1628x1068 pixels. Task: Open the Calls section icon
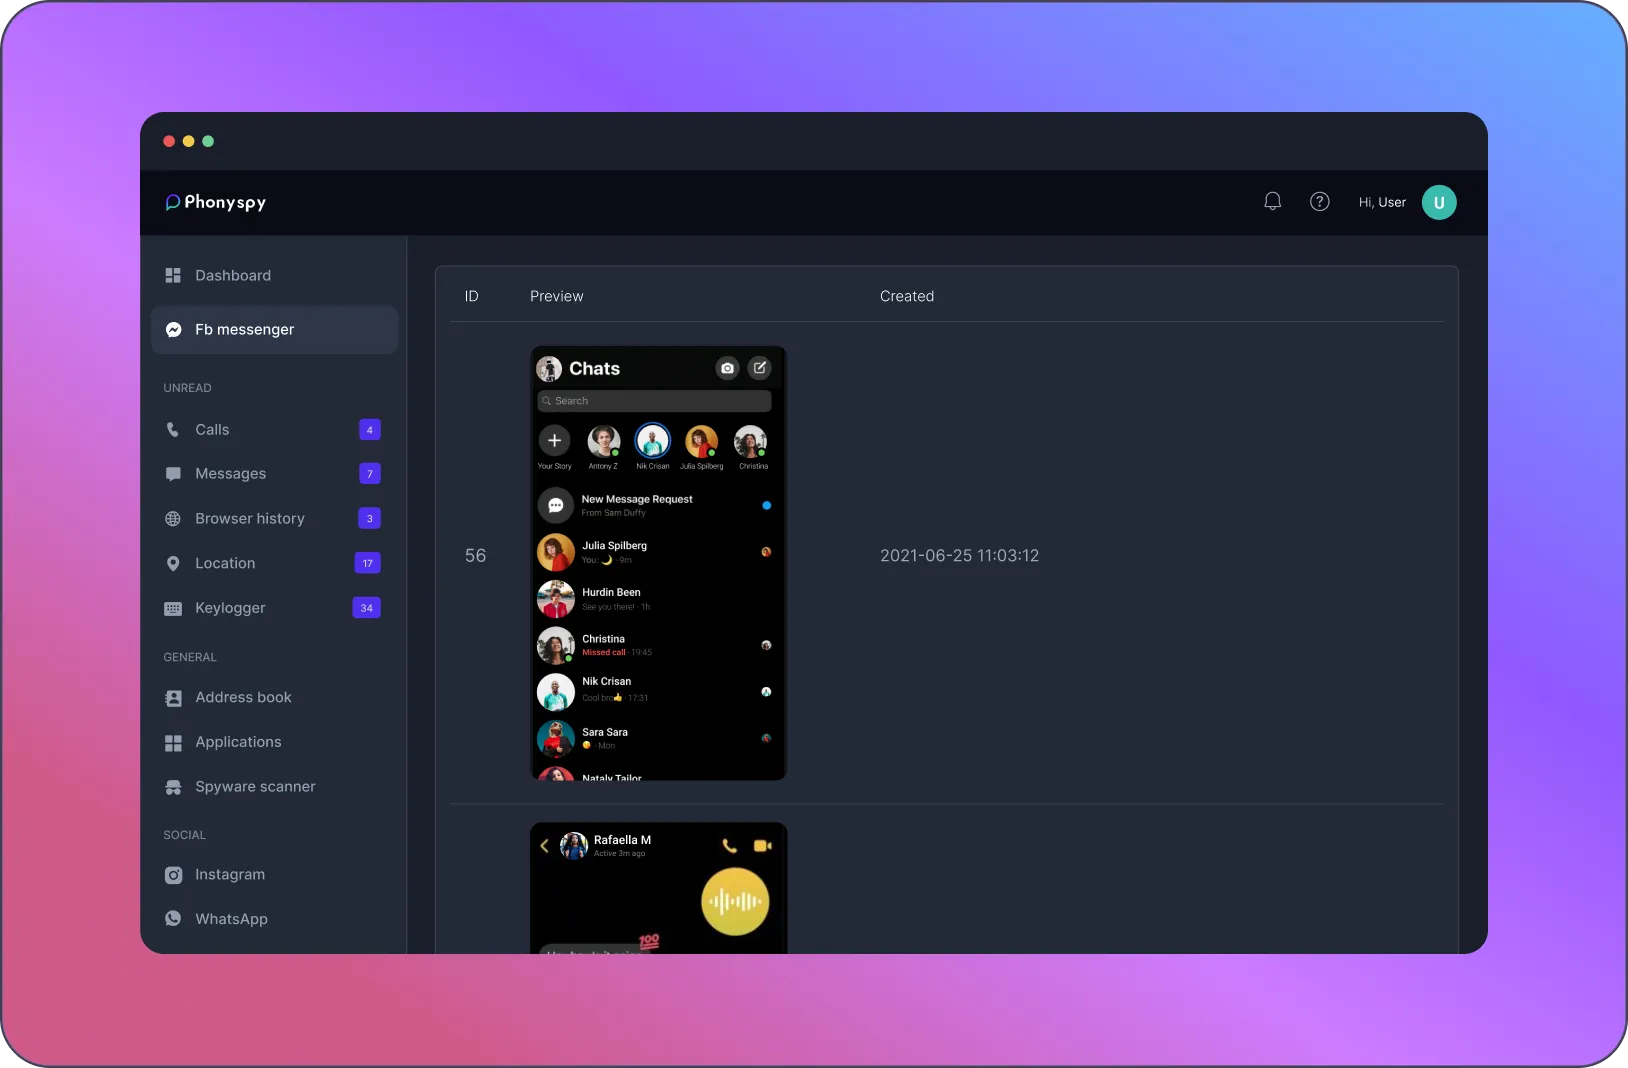(x=173, y=430)
